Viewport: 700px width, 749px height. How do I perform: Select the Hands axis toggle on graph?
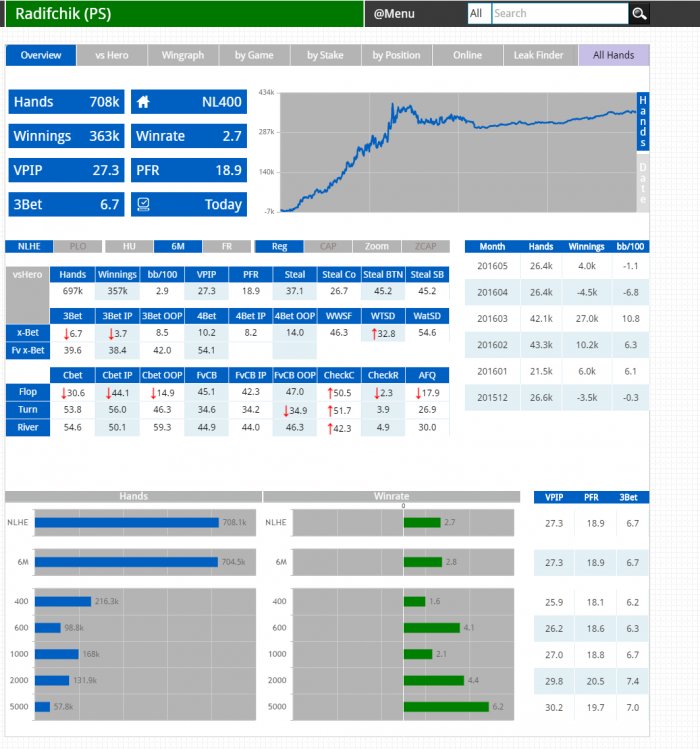643,121
